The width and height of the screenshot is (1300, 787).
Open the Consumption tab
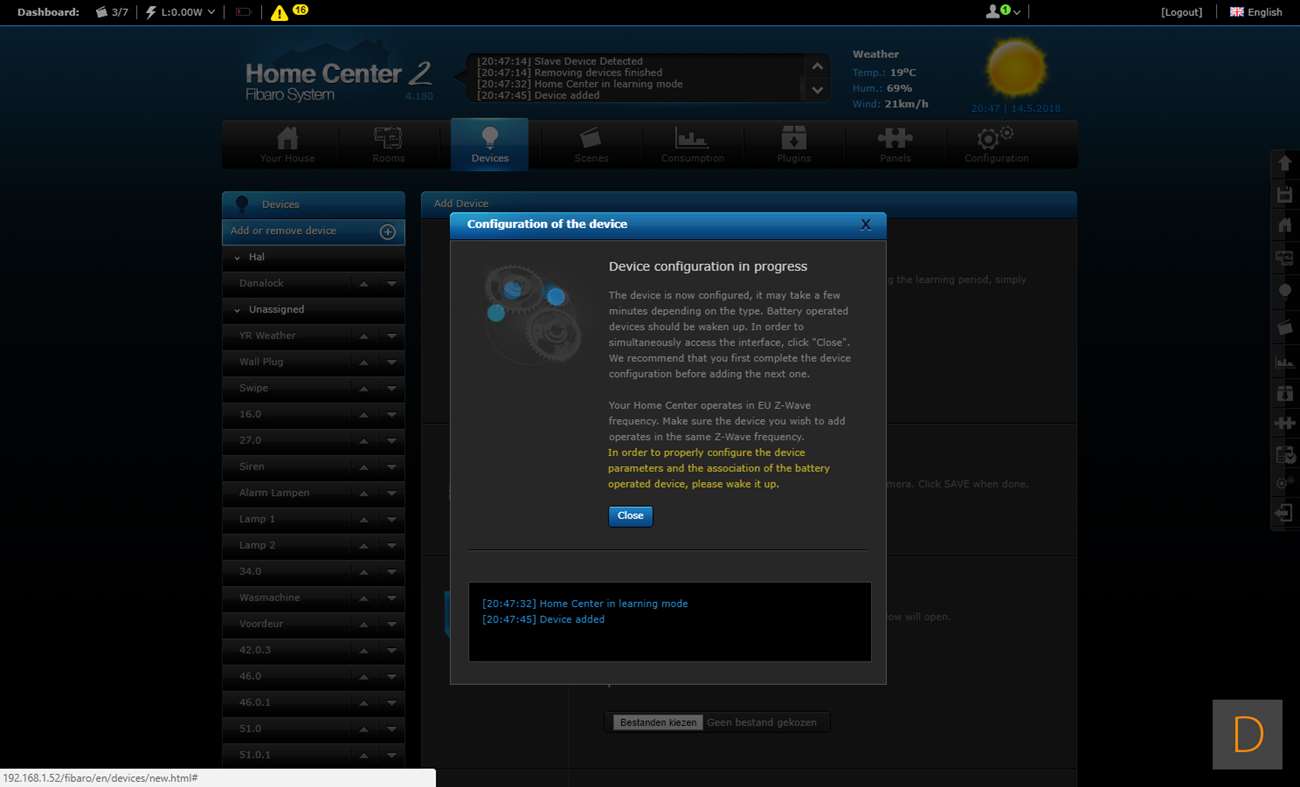tap(692, 145)
